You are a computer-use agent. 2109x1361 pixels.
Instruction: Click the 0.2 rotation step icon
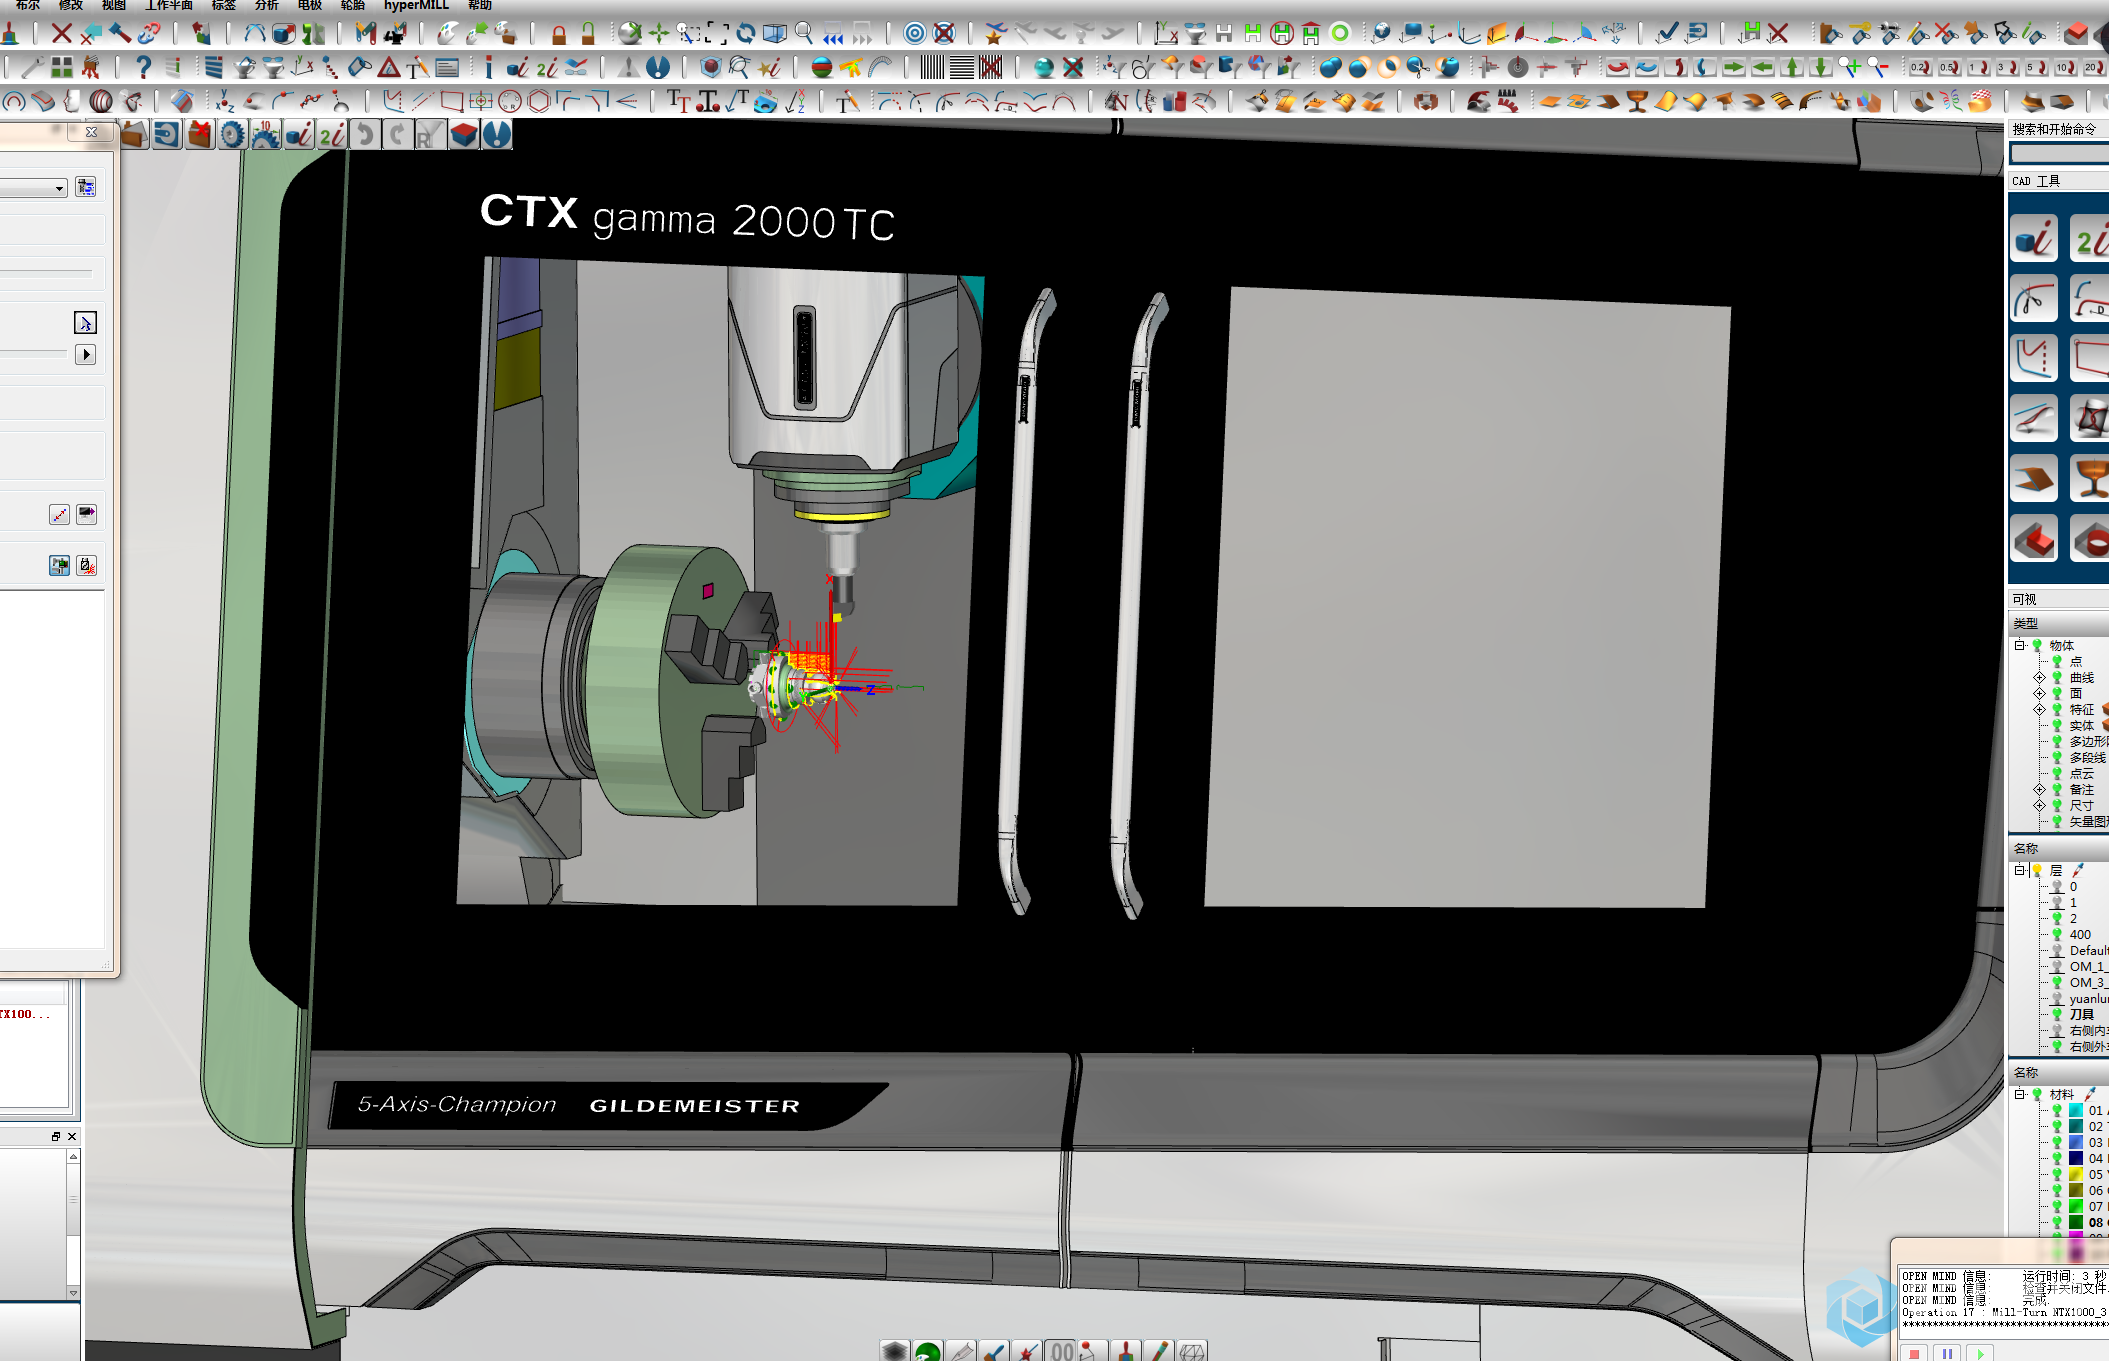click(1919, 68)
